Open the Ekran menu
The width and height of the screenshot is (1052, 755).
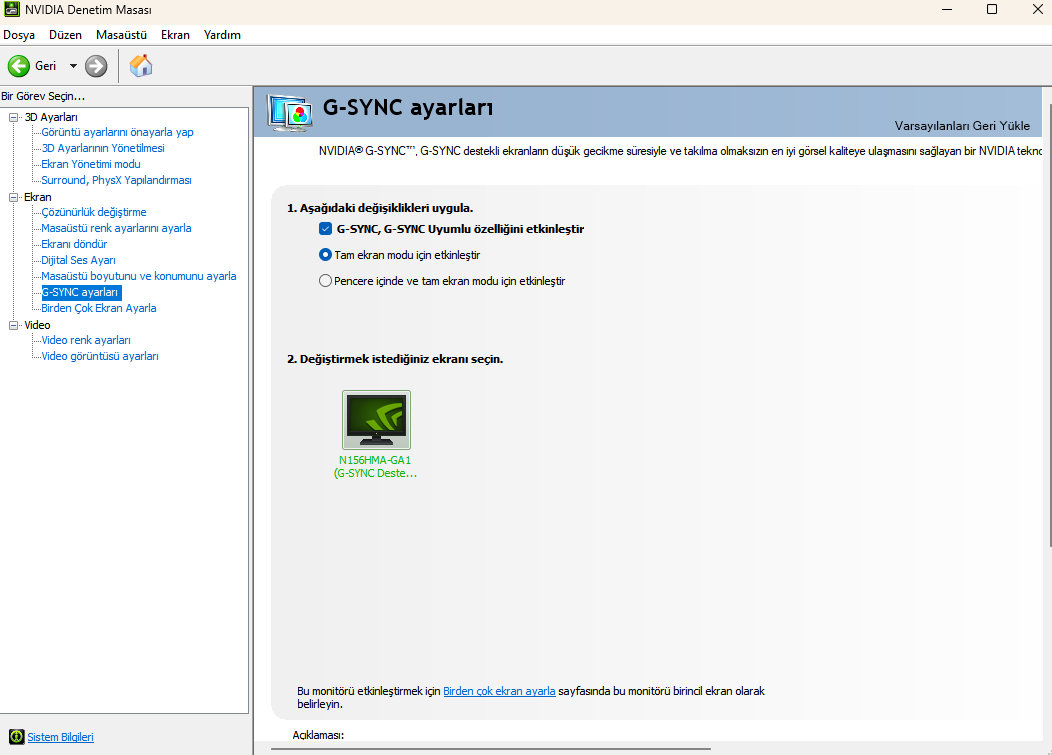coord(175,35)
